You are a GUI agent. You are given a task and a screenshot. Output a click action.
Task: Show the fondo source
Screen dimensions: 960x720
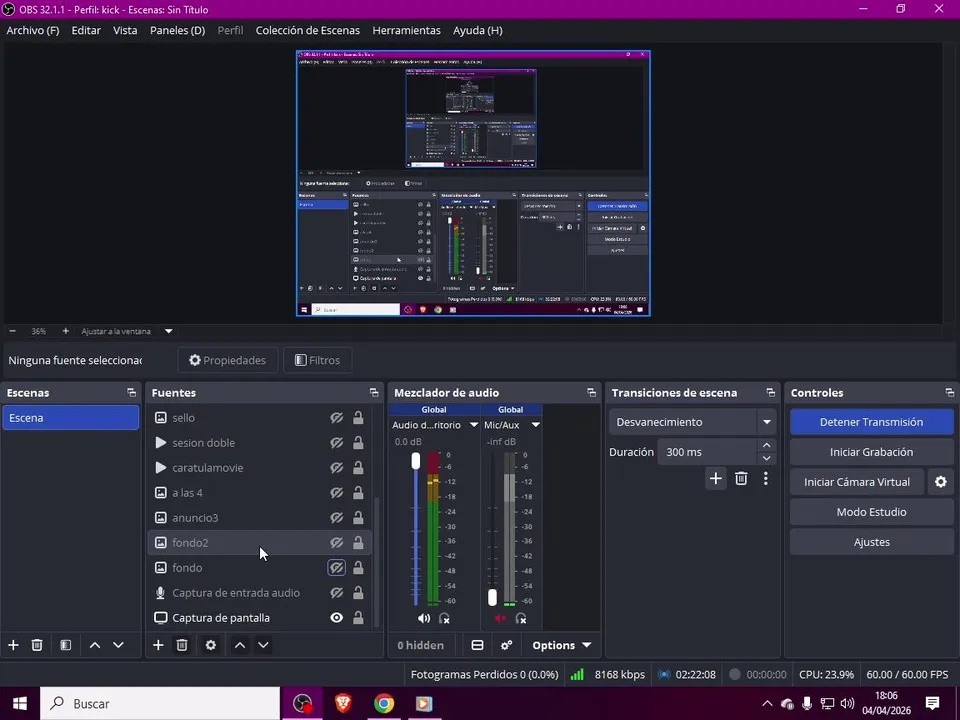337,568
